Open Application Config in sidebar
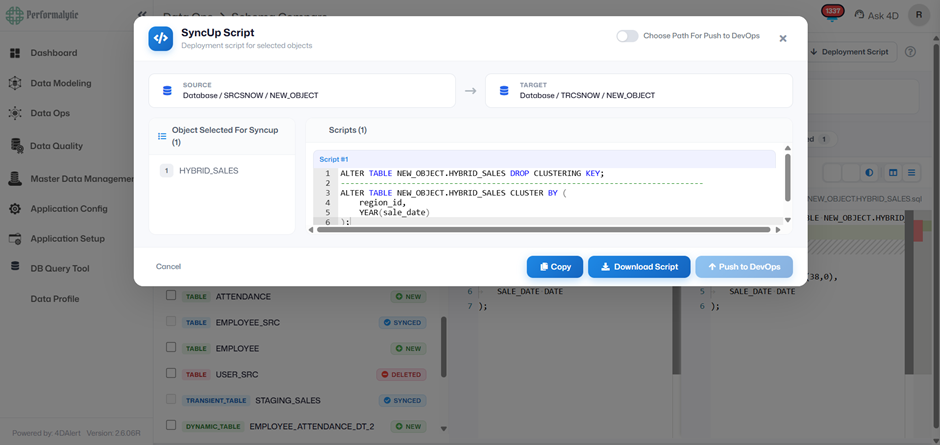Screen dimensions: 940x445 69,209
